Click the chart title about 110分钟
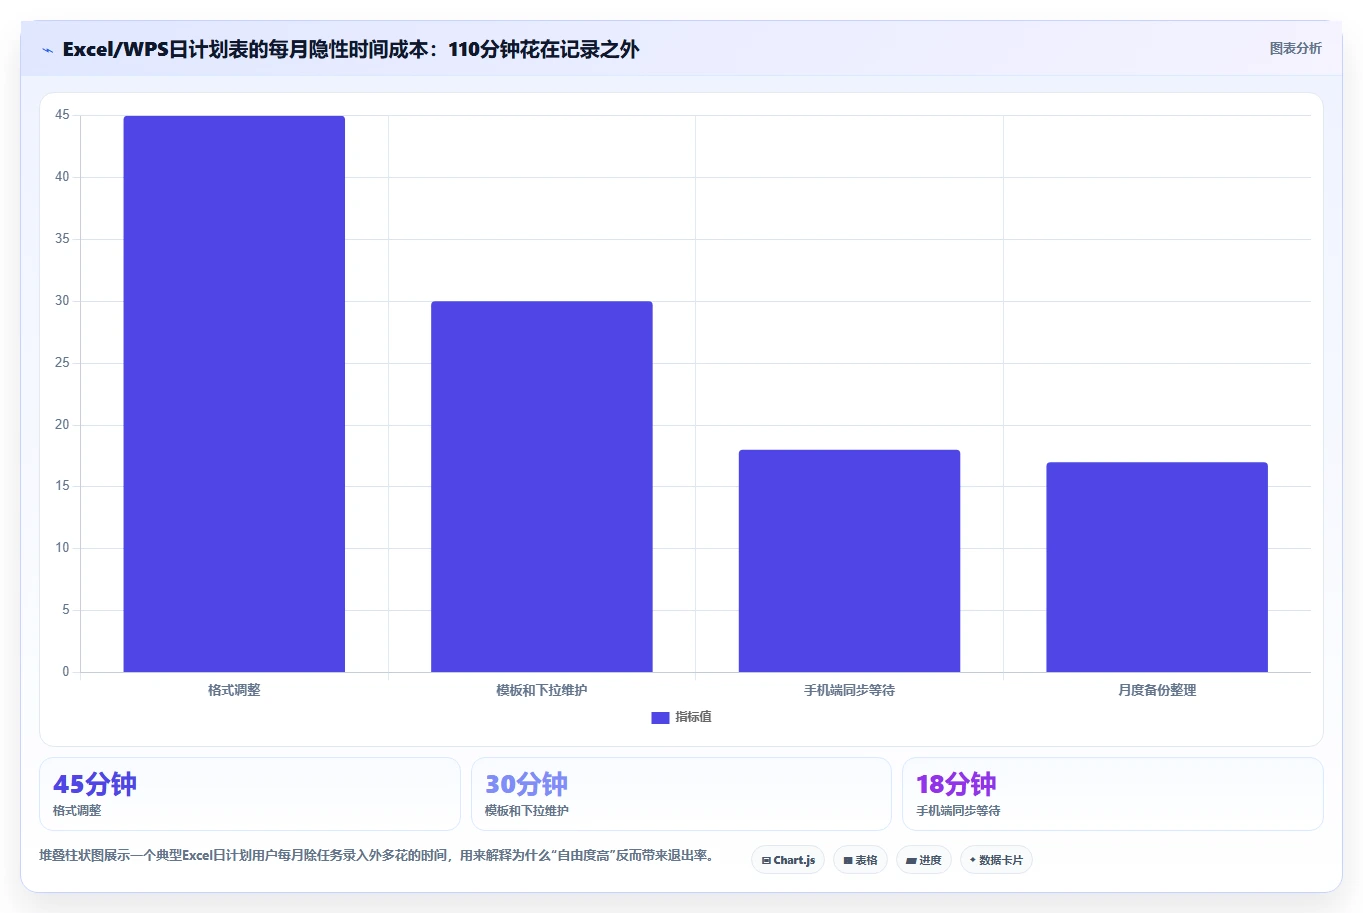Image resolution: width=1363 pixels, height=913 pixels. click(350, 49)
